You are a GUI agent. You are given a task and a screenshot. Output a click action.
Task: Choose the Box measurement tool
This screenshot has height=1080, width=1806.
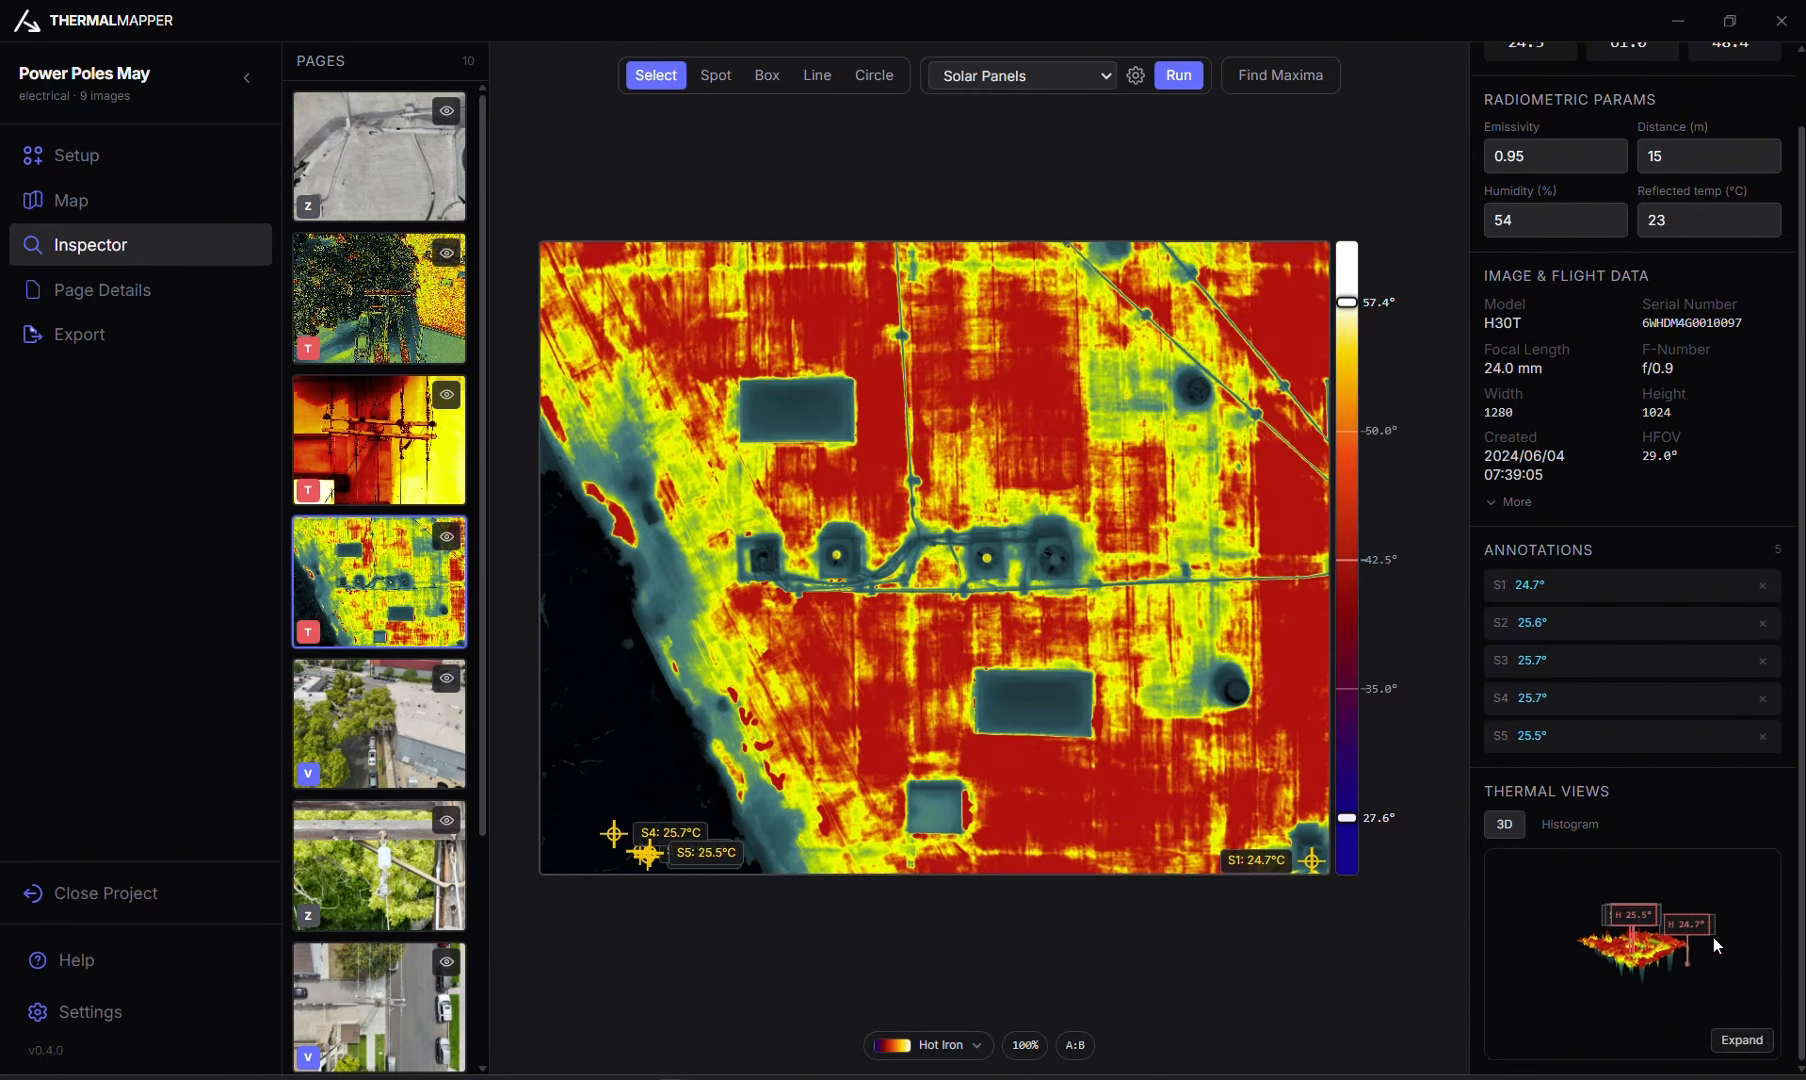pos(767,75)
